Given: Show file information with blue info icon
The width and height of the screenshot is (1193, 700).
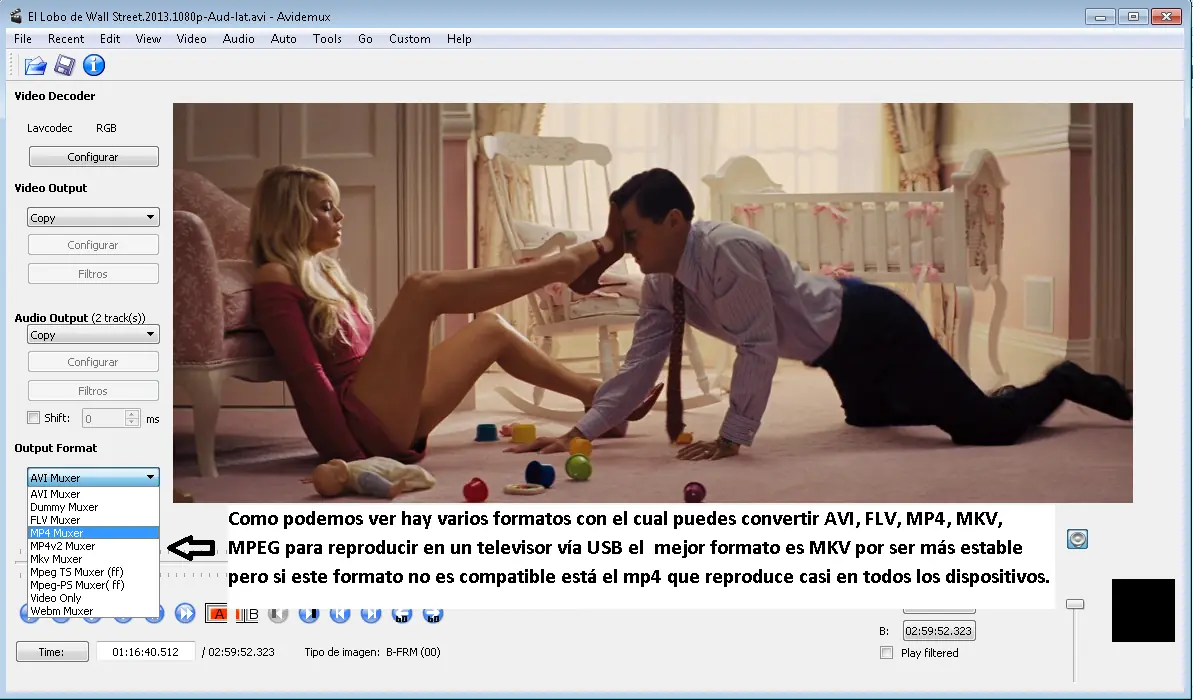Looking at the screenshot, I should [94, 65].
